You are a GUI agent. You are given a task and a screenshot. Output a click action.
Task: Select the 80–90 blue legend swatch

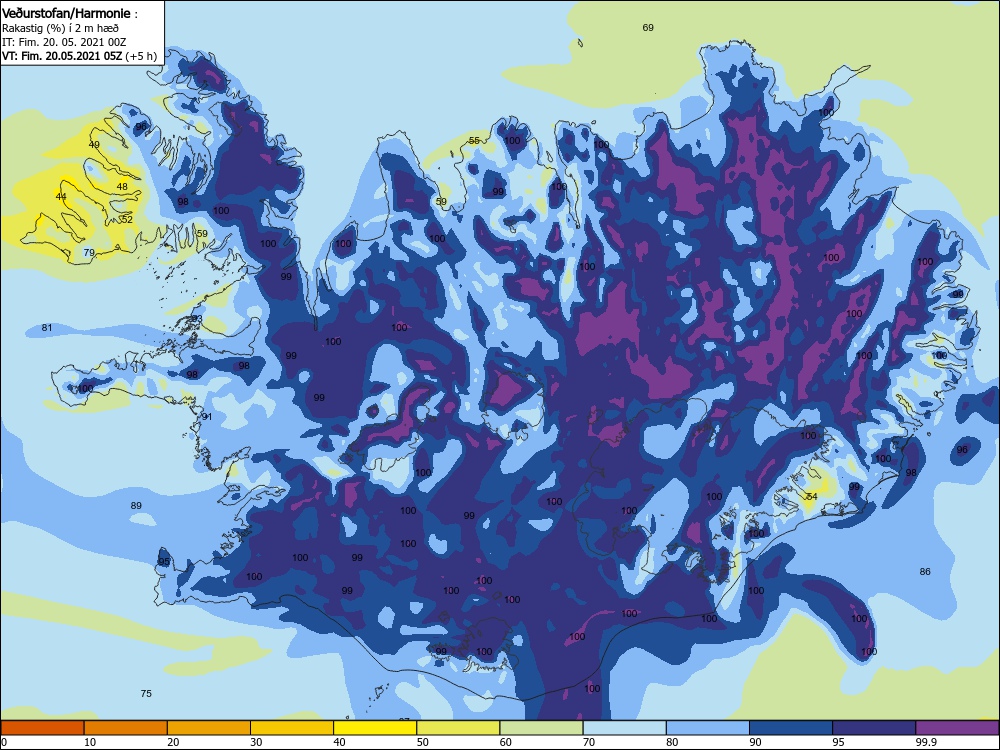708,728
